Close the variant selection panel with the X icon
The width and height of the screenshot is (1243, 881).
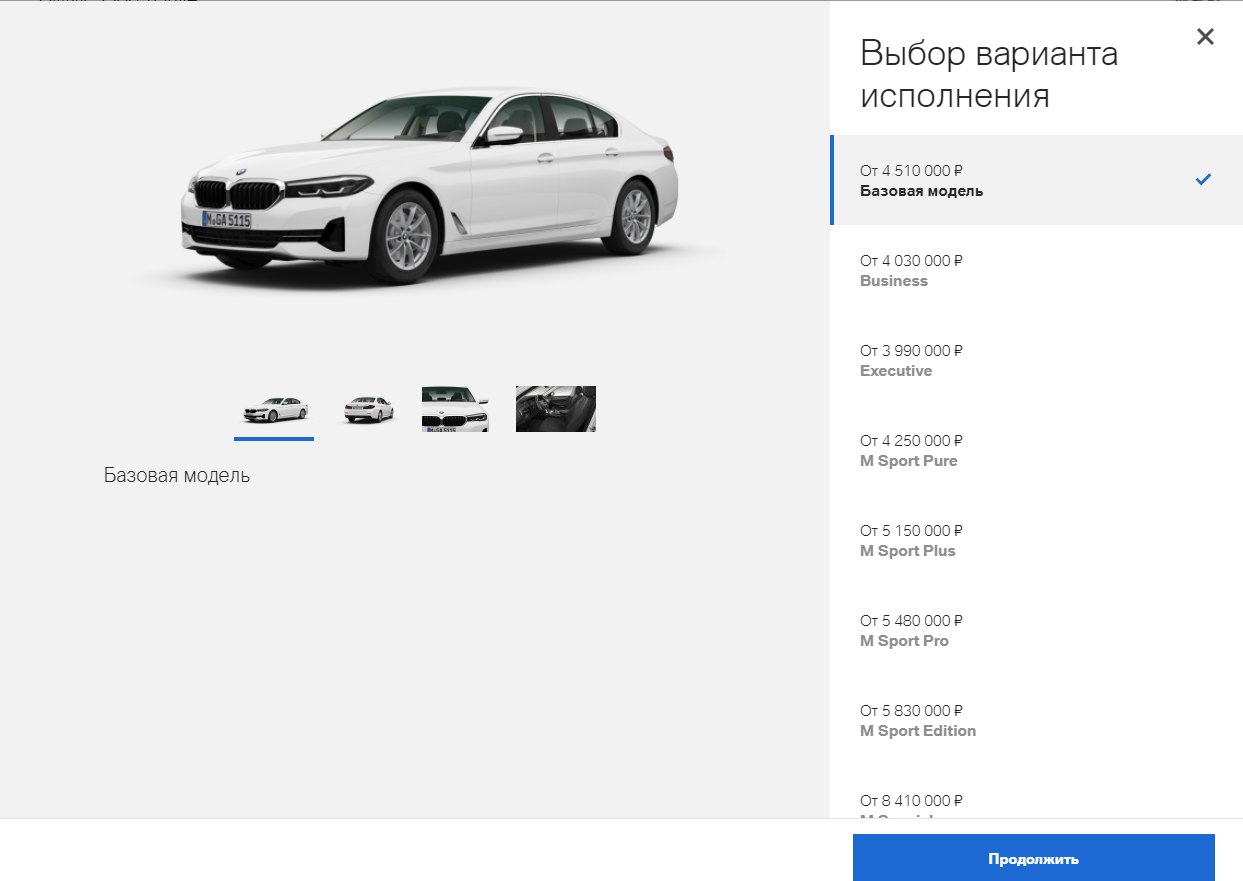1205,37
